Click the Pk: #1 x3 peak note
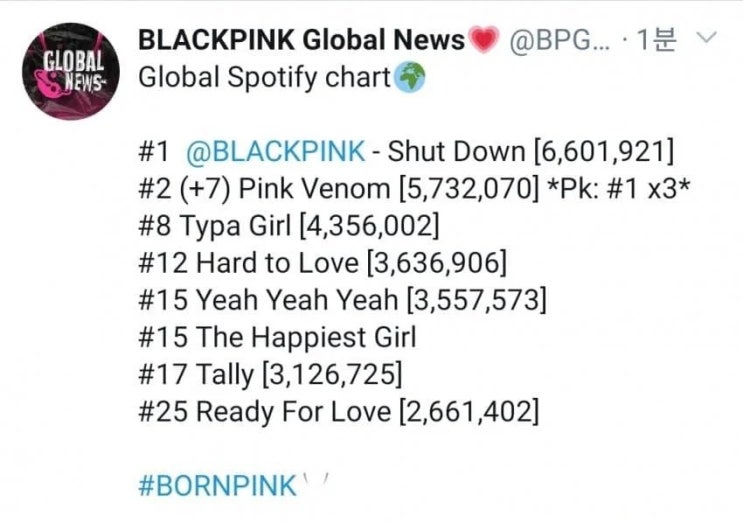Image resolution: width=743 pixels, height=523 pixels. point(618,189)
